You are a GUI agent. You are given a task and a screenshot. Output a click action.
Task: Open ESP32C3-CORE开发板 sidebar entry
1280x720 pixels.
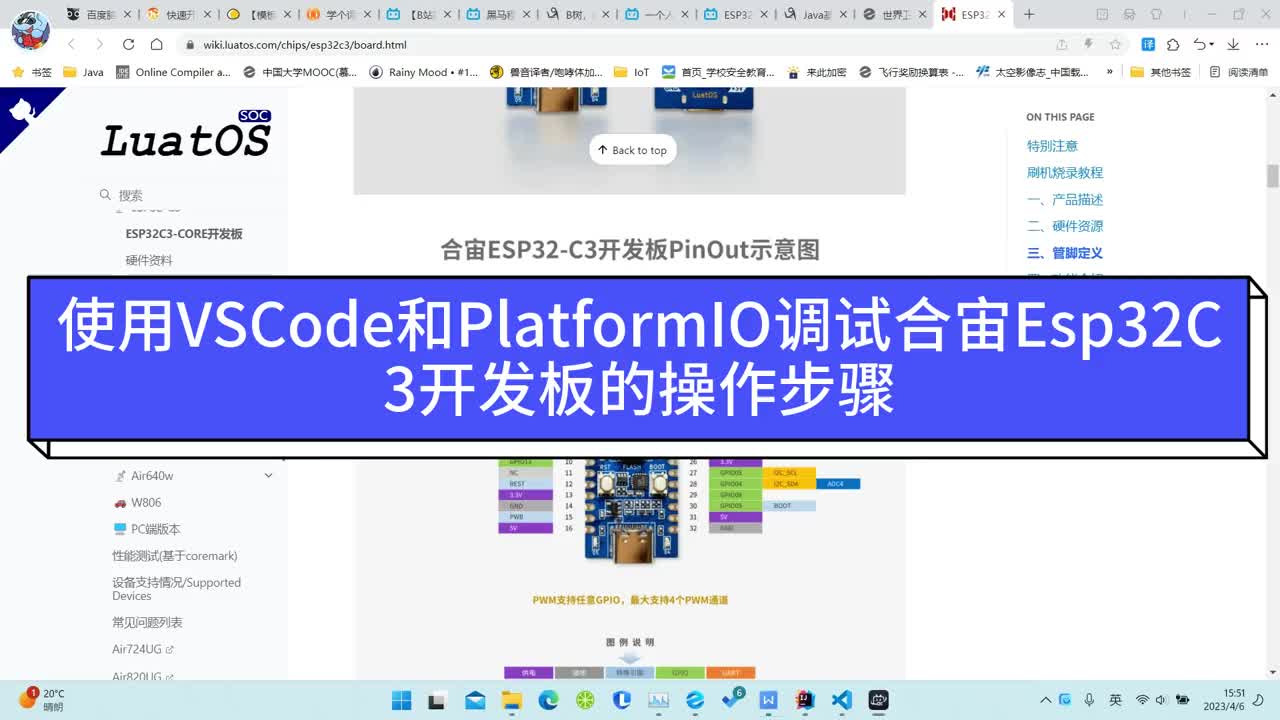(x=184, y=234)
